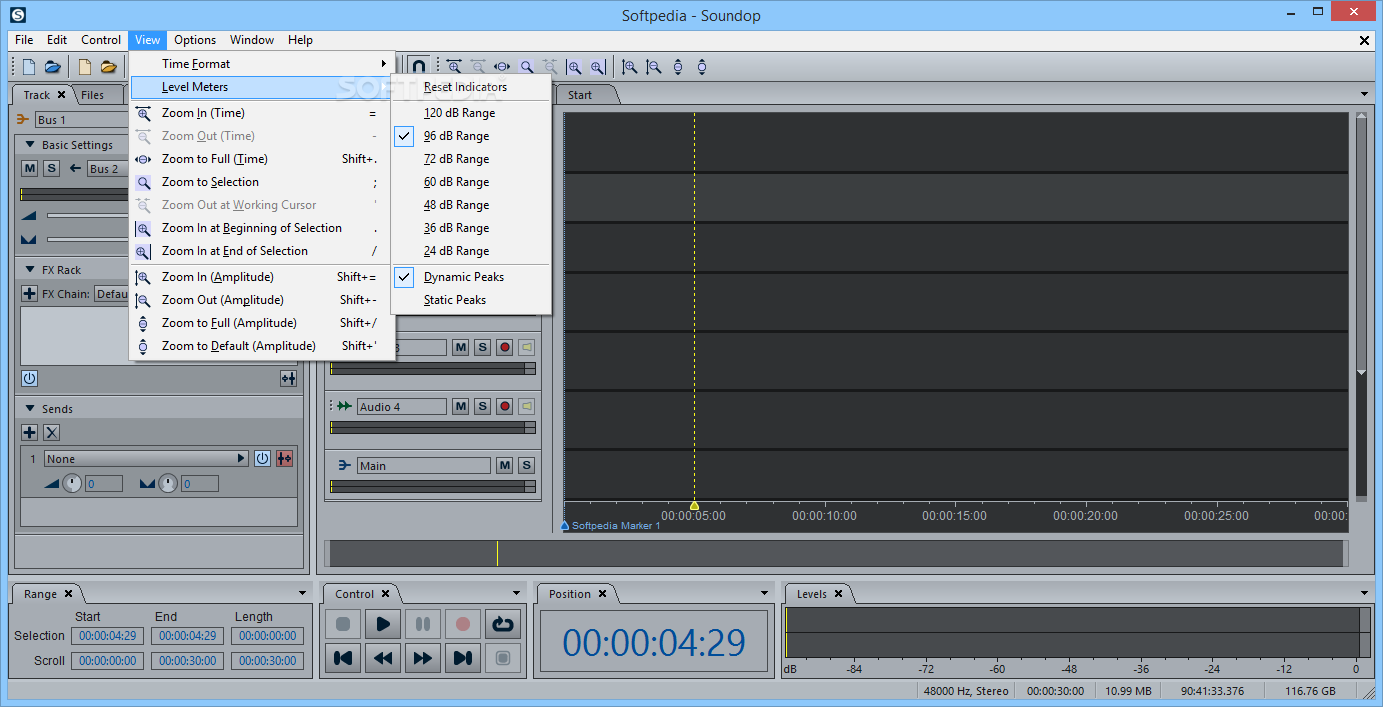1383x707 pixels.
Task: Toggle power button on send 1
Action: pyautogui.click(x=262, y=458)
